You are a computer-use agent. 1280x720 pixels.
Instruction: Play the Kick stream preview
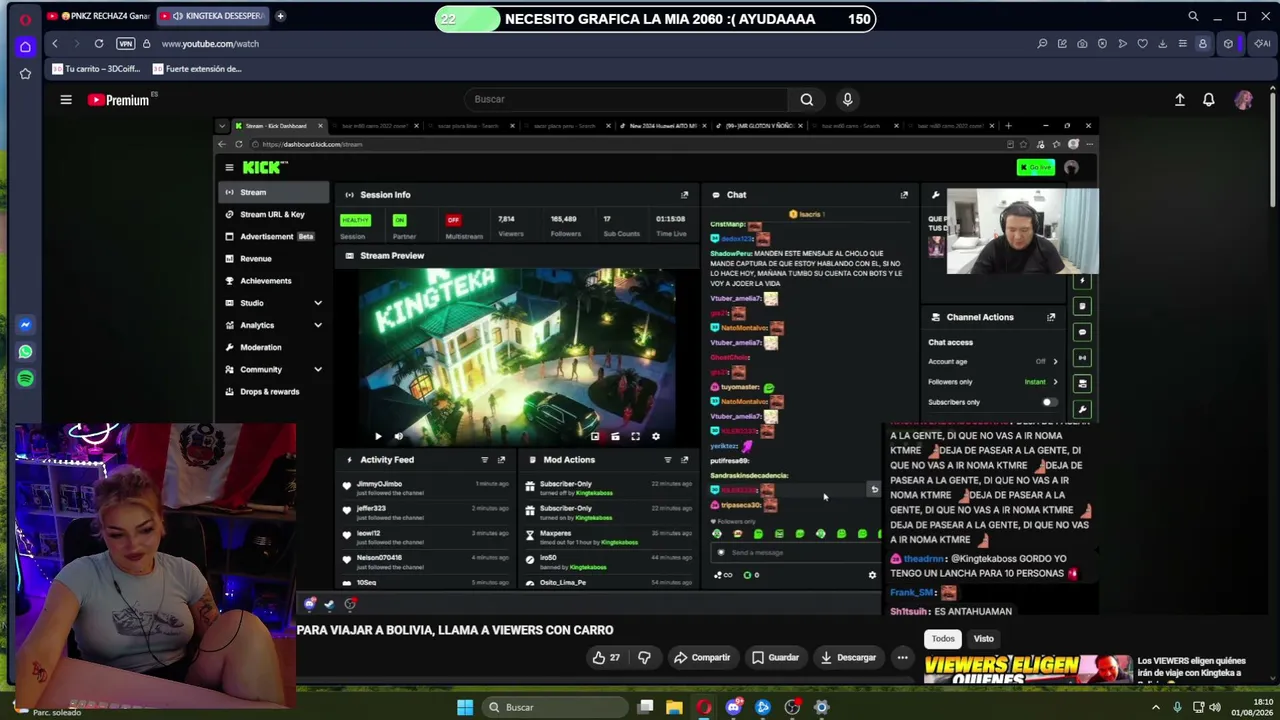378,436
